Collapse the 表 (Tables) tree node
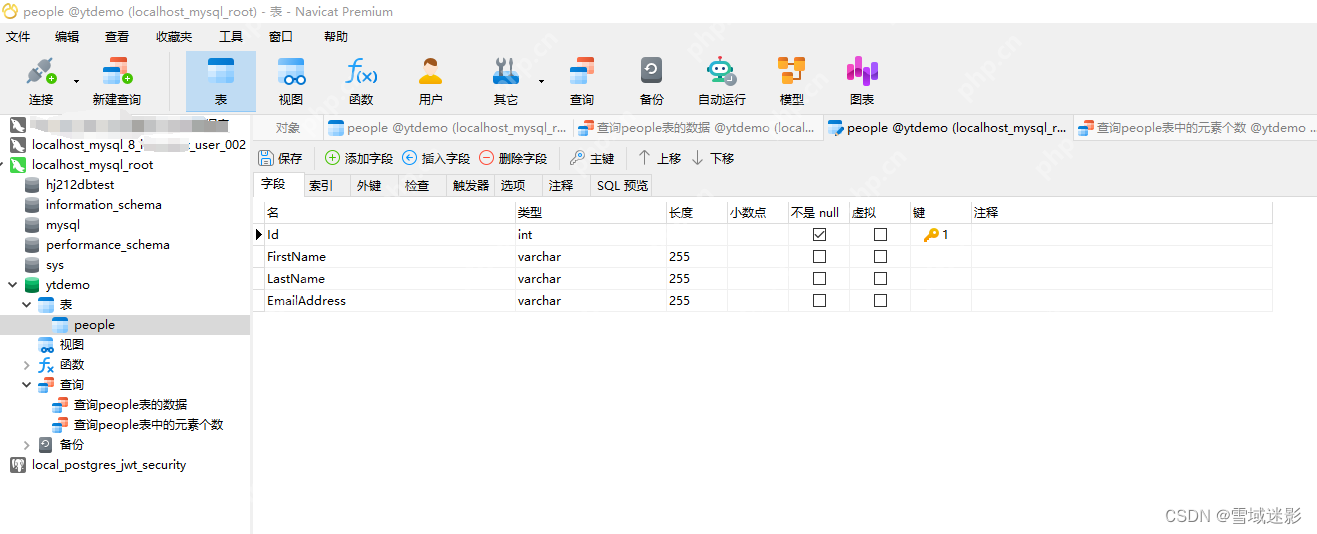Screen dimensions: 1317x534 click(27, 305)
